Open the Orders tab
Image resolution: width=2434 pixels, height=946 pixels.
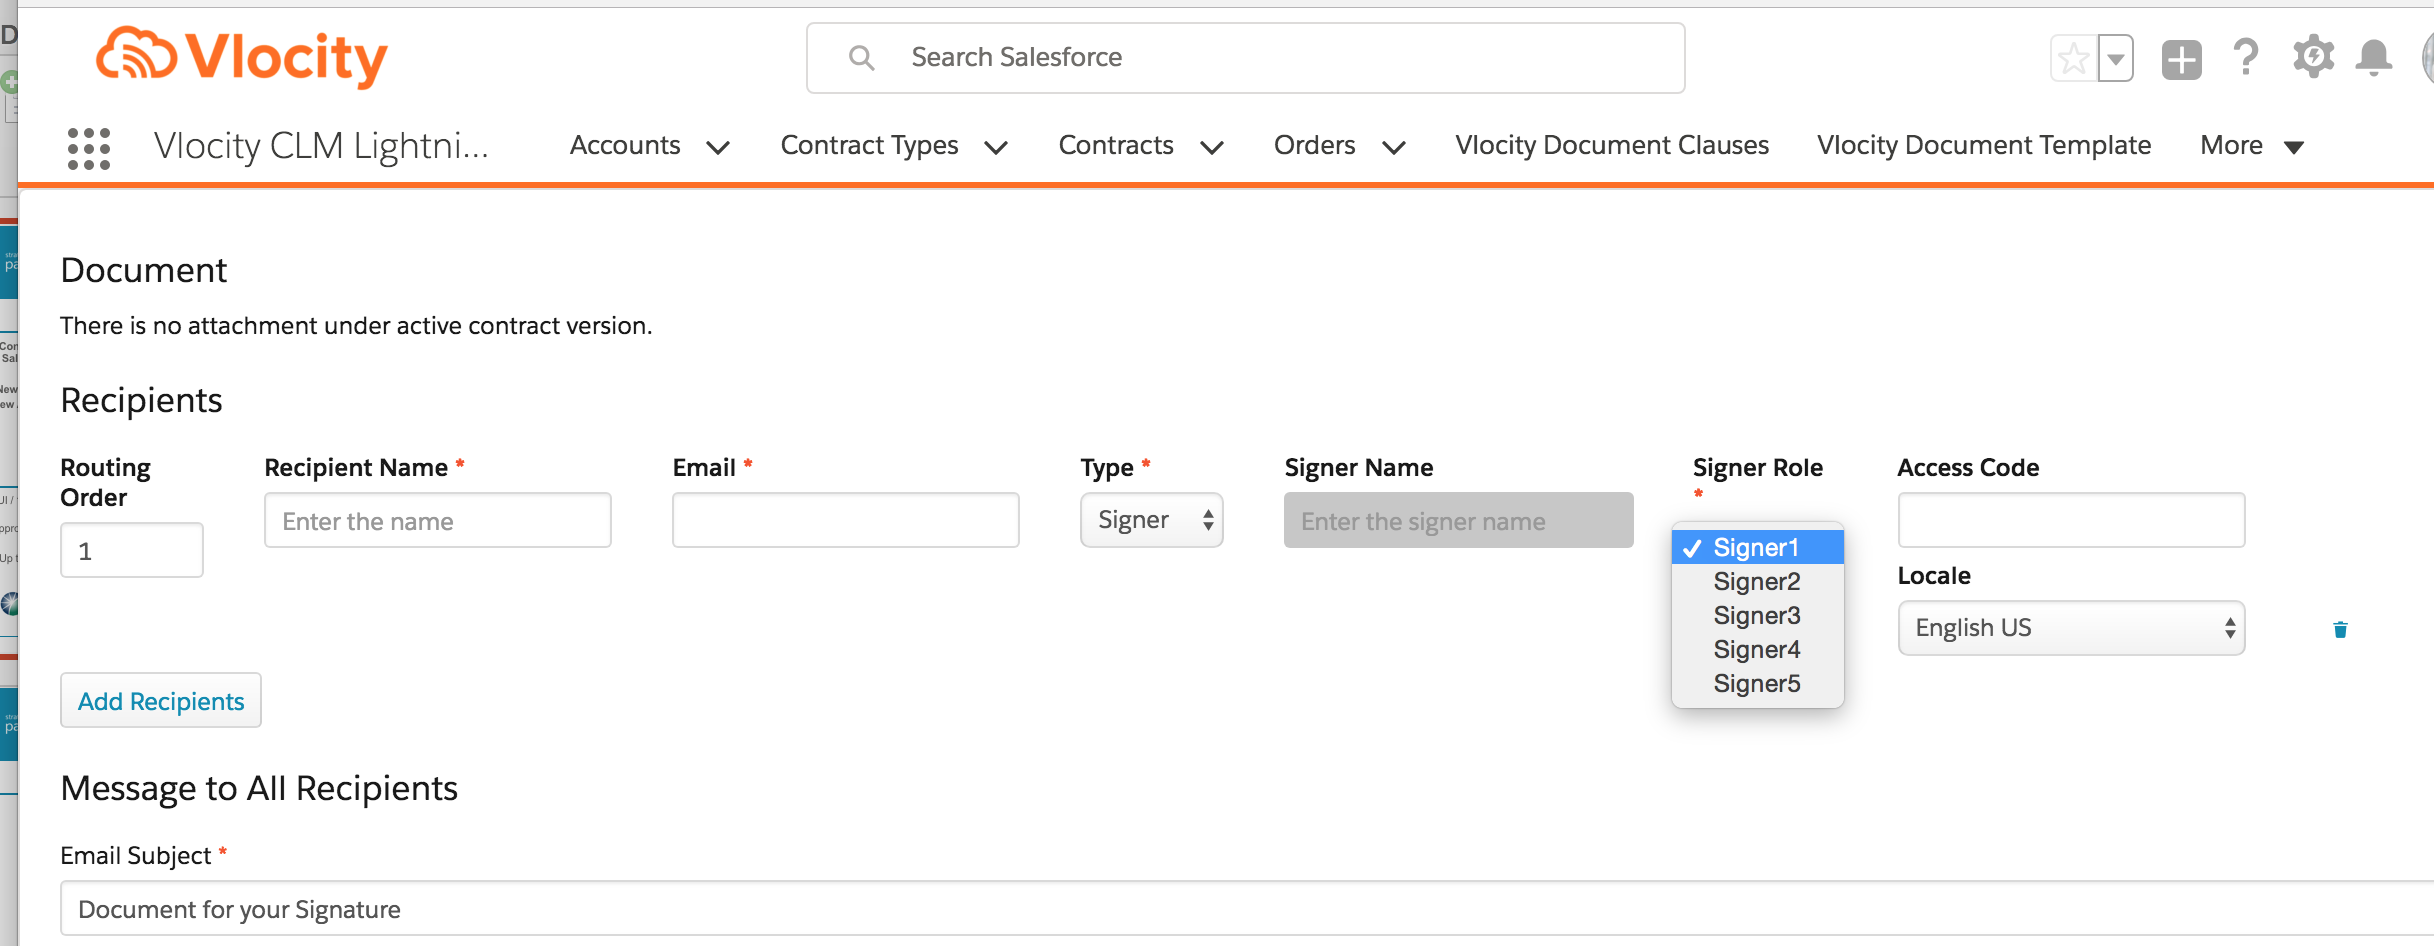[1314, 146]
